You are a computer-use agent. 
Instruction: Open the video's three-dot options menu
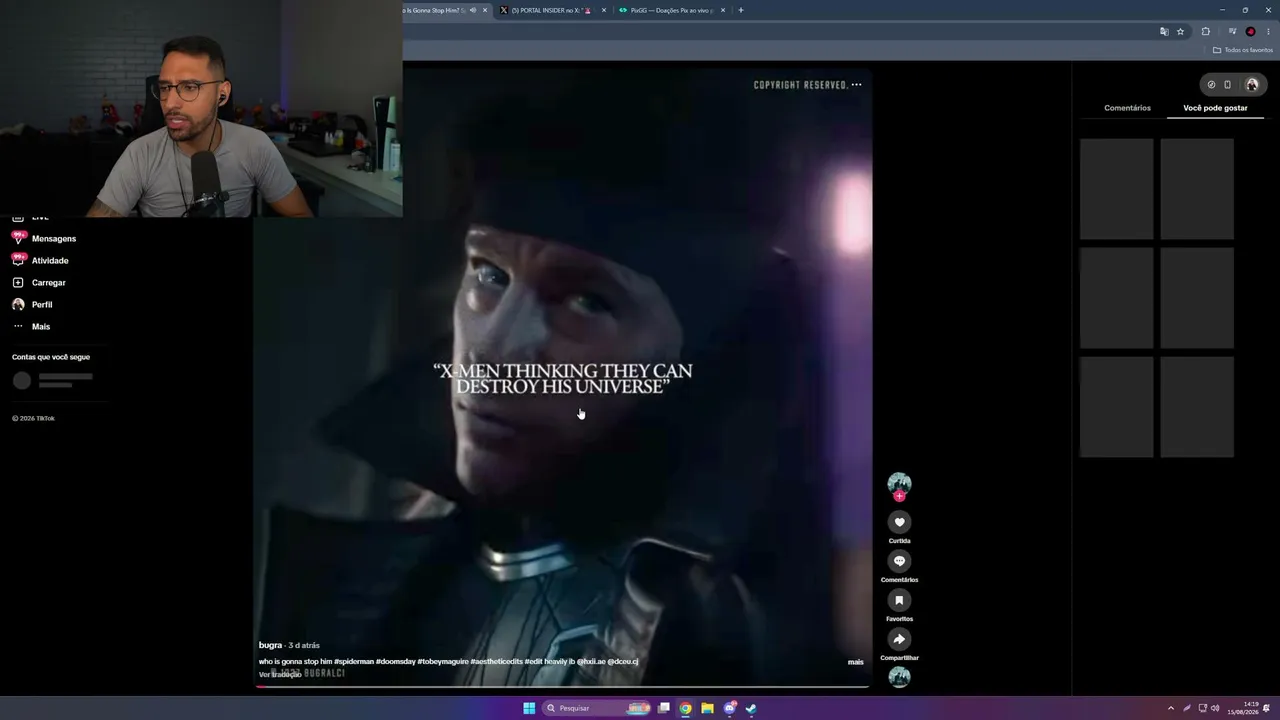coord(856,85)
